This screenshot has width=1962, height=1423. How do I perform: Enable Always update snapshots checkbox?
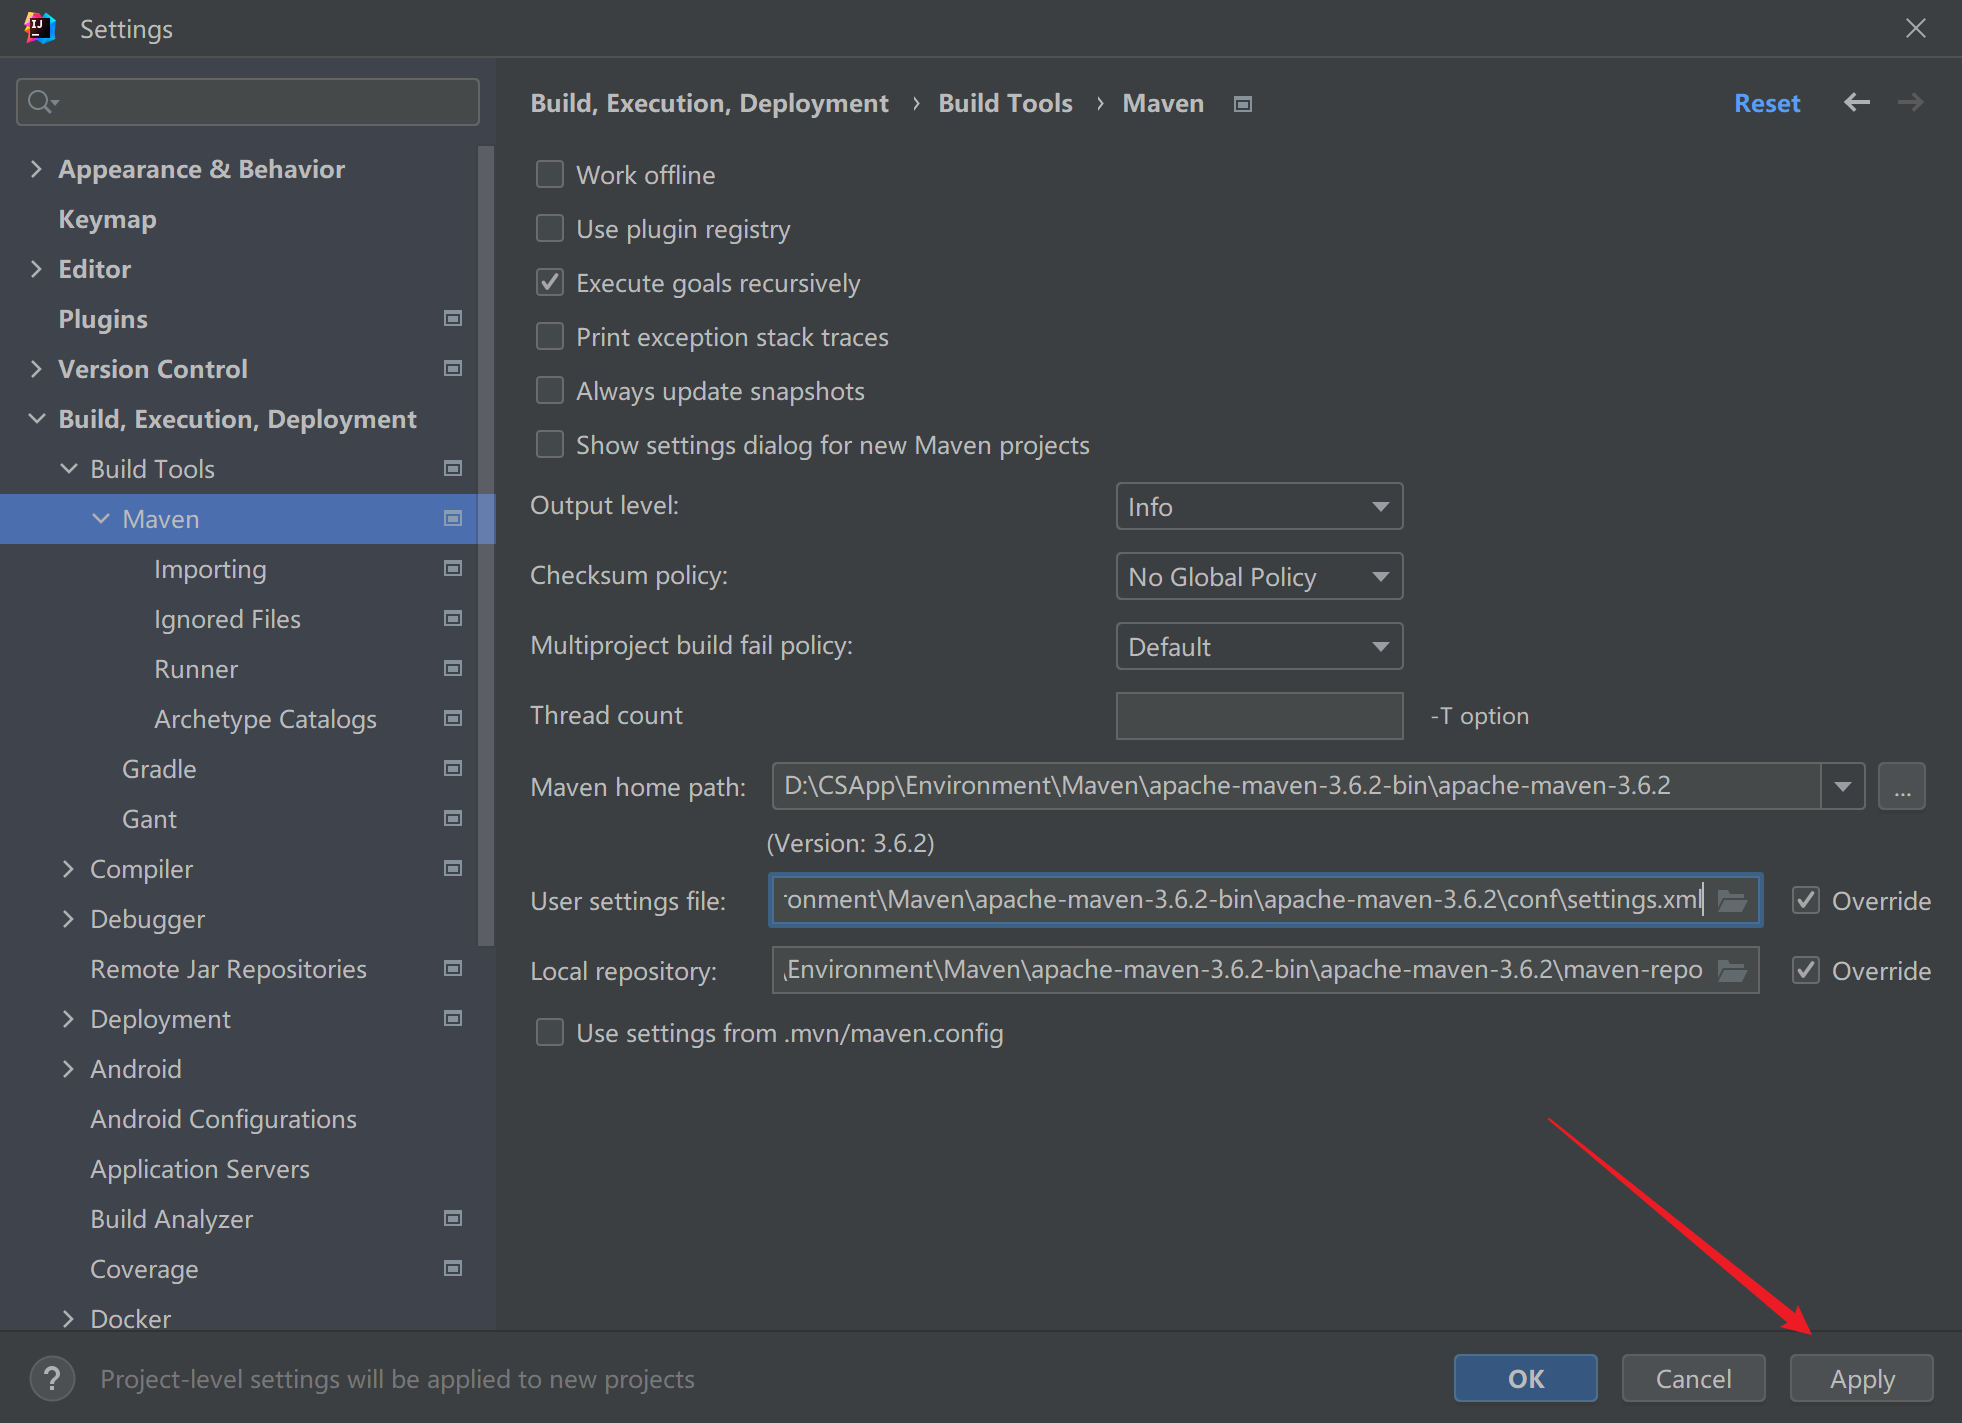click(550, 391)
